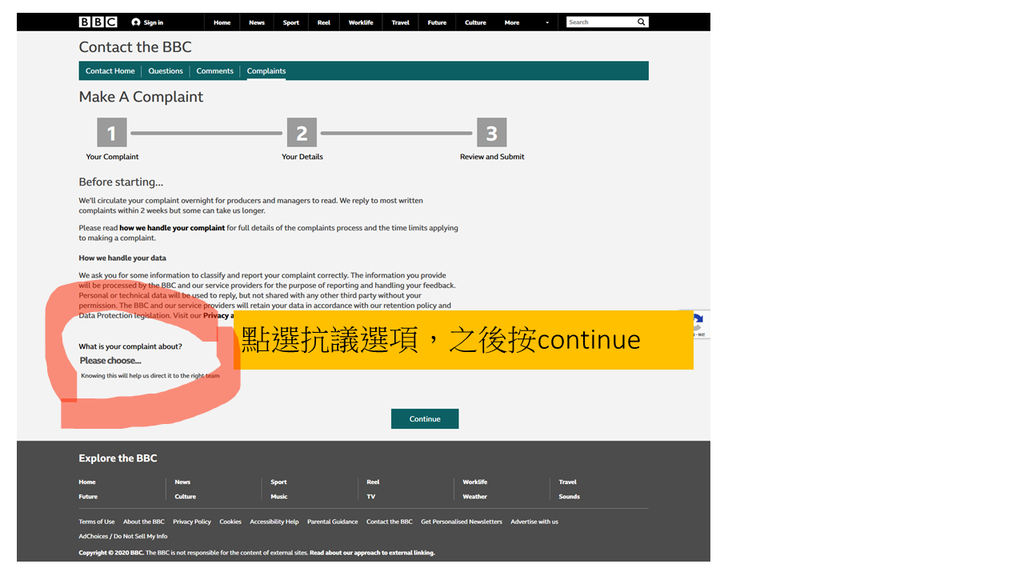Switch to the Contact Home tab
Image resolution: width=1024 pixels, height=576 pixels.
click(110, 71)
